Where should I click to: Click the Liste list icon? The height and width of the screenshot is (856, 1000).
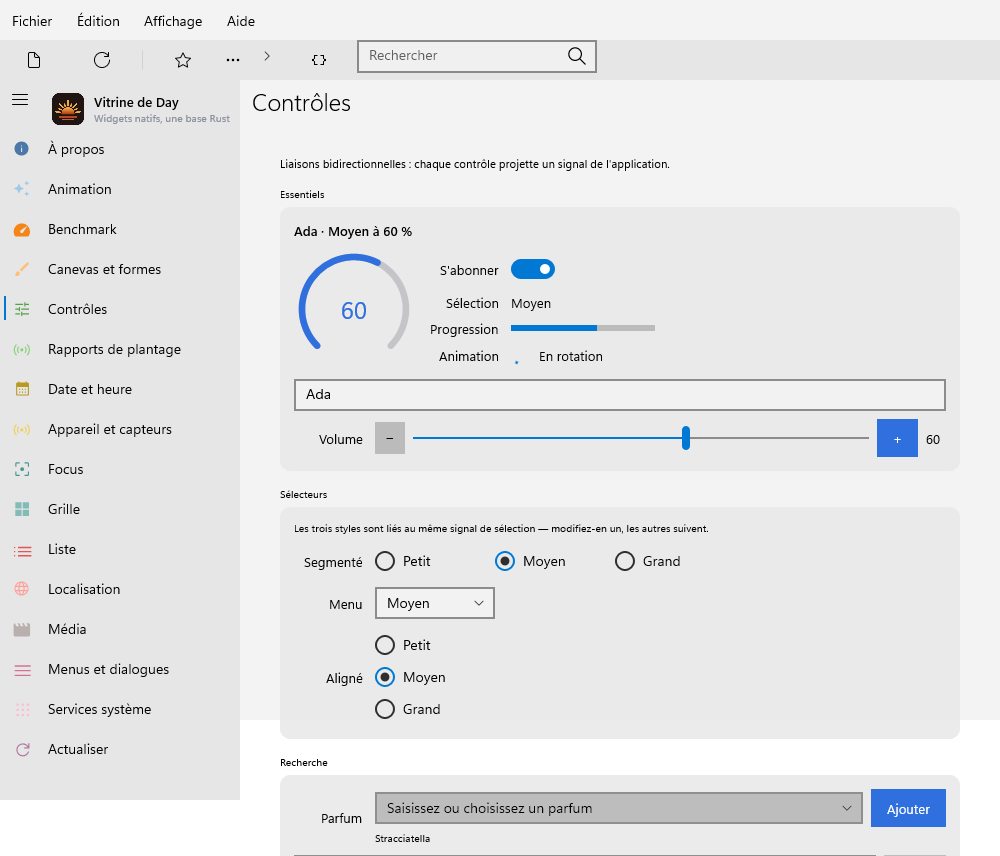(22, 550)
